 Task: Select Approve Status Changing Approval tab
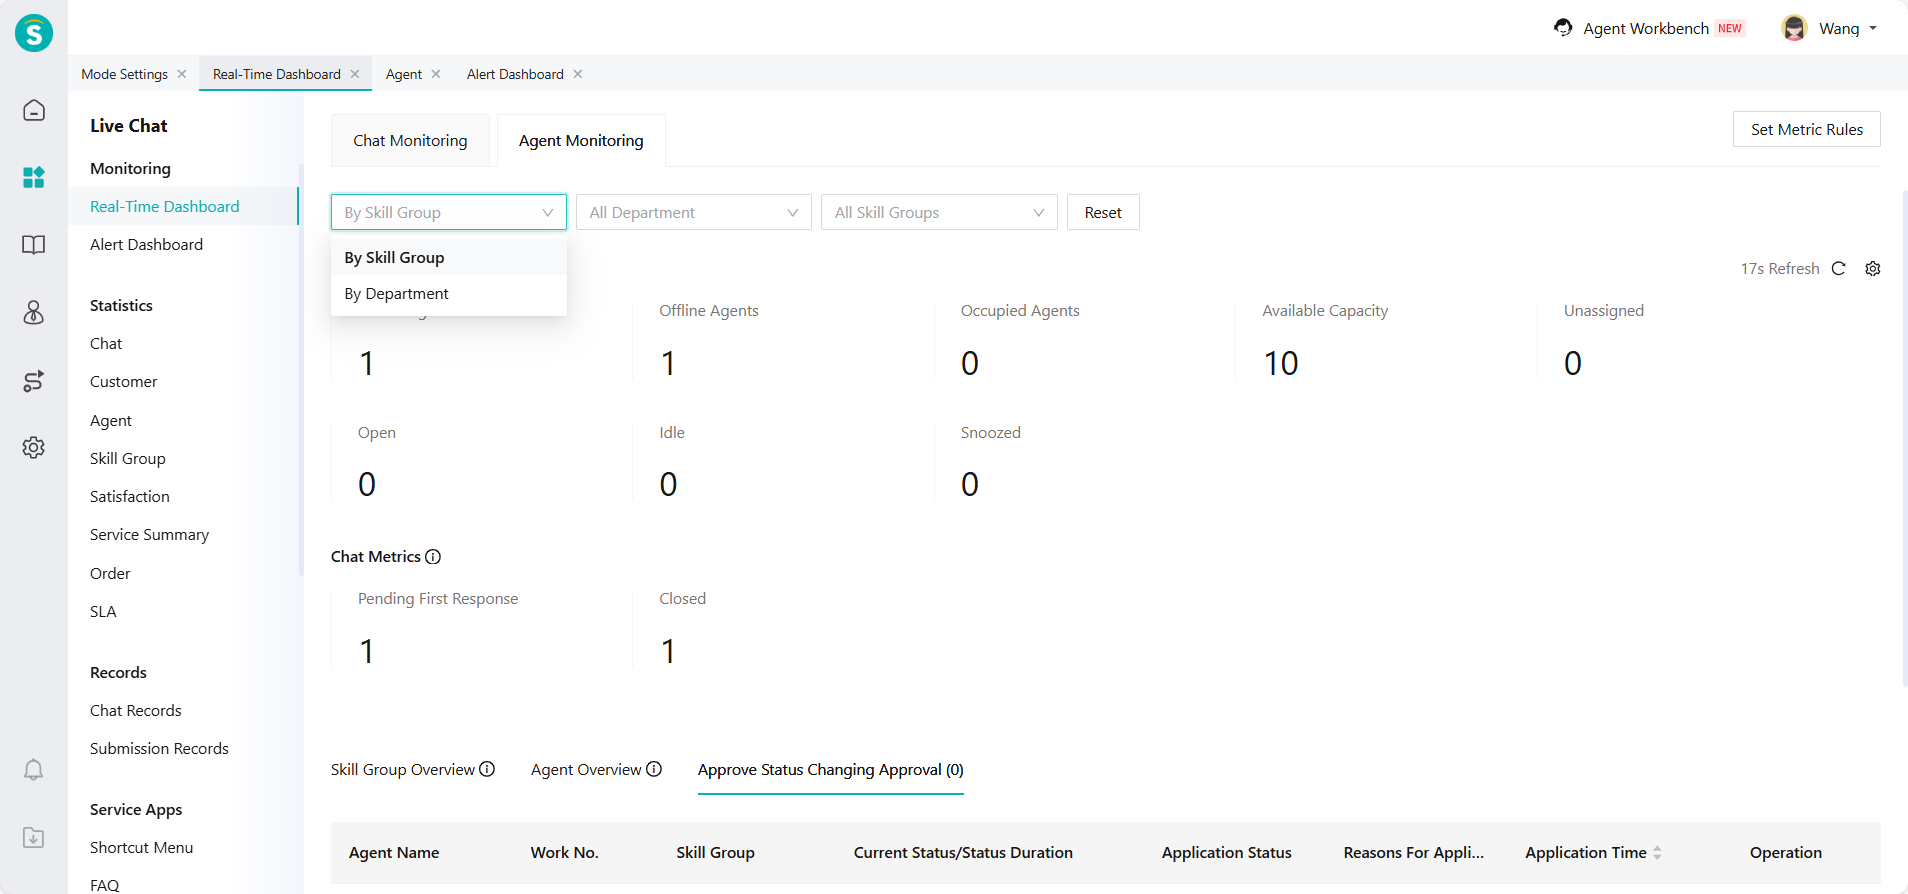click(x=831, y=769)
